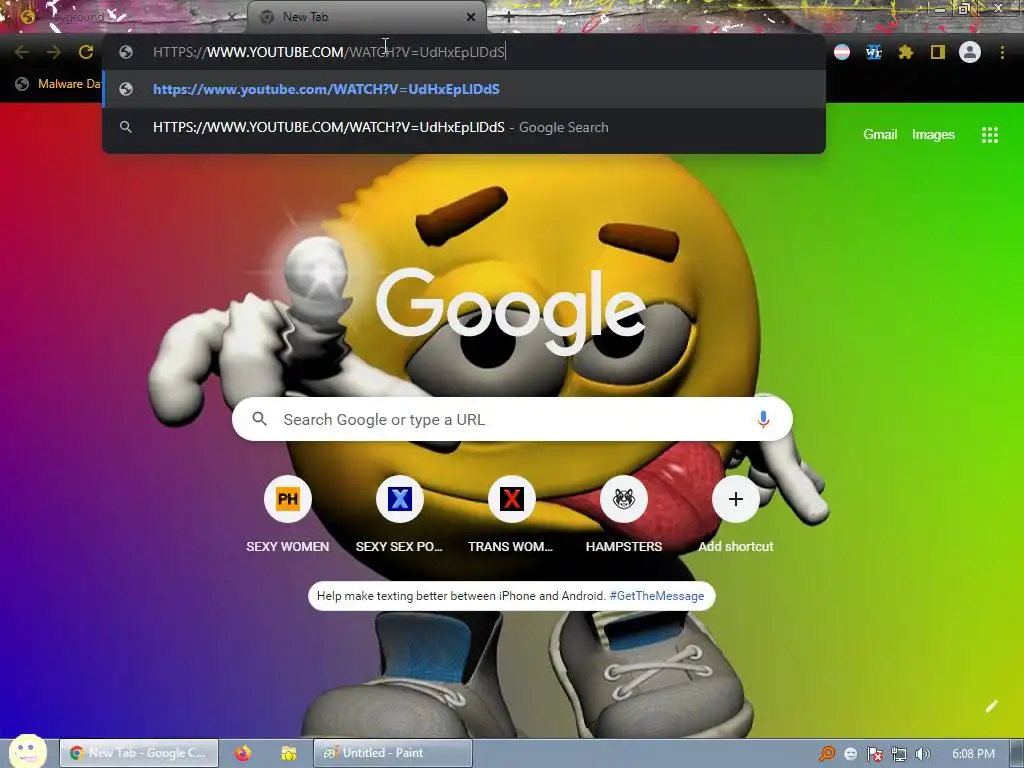Open the Gmail link
The image size is (1024, 768).
(880, 135)
